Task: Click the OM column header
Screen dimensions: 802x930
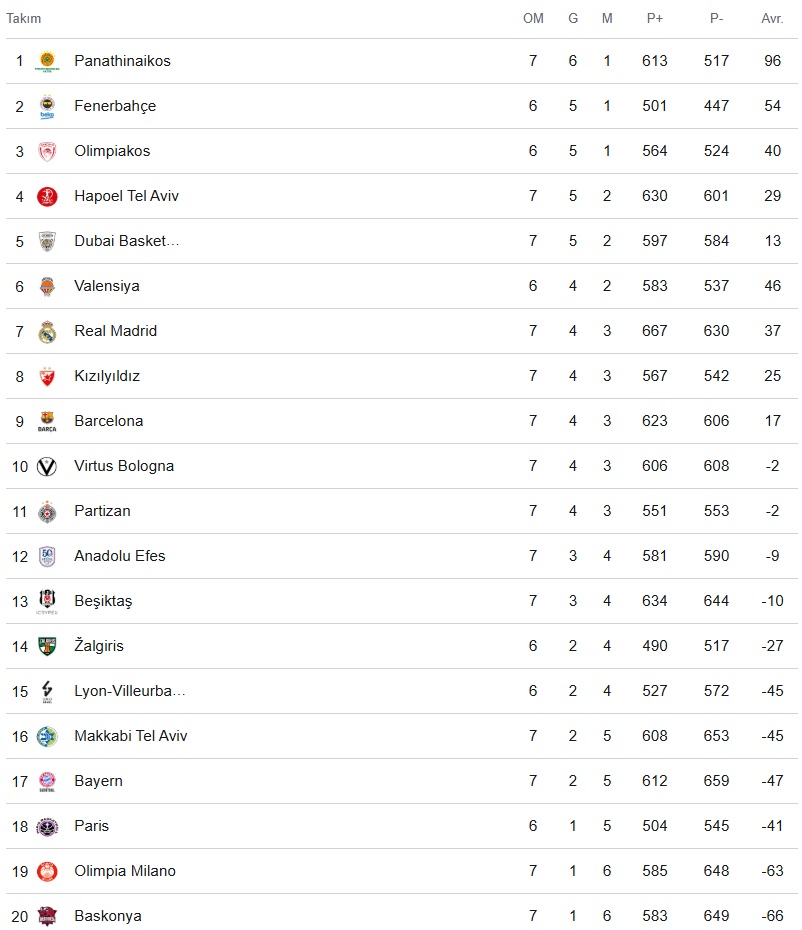Action: click(533, 18)
